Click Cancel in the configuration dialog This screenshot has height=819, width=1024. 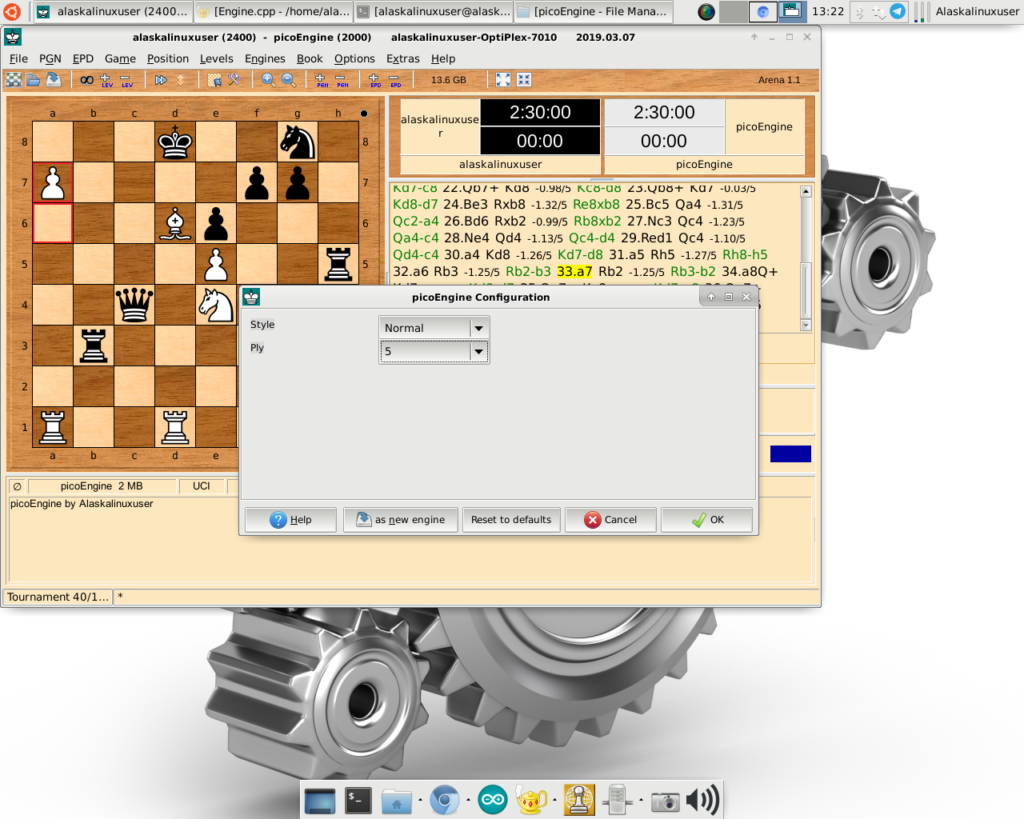610,520
